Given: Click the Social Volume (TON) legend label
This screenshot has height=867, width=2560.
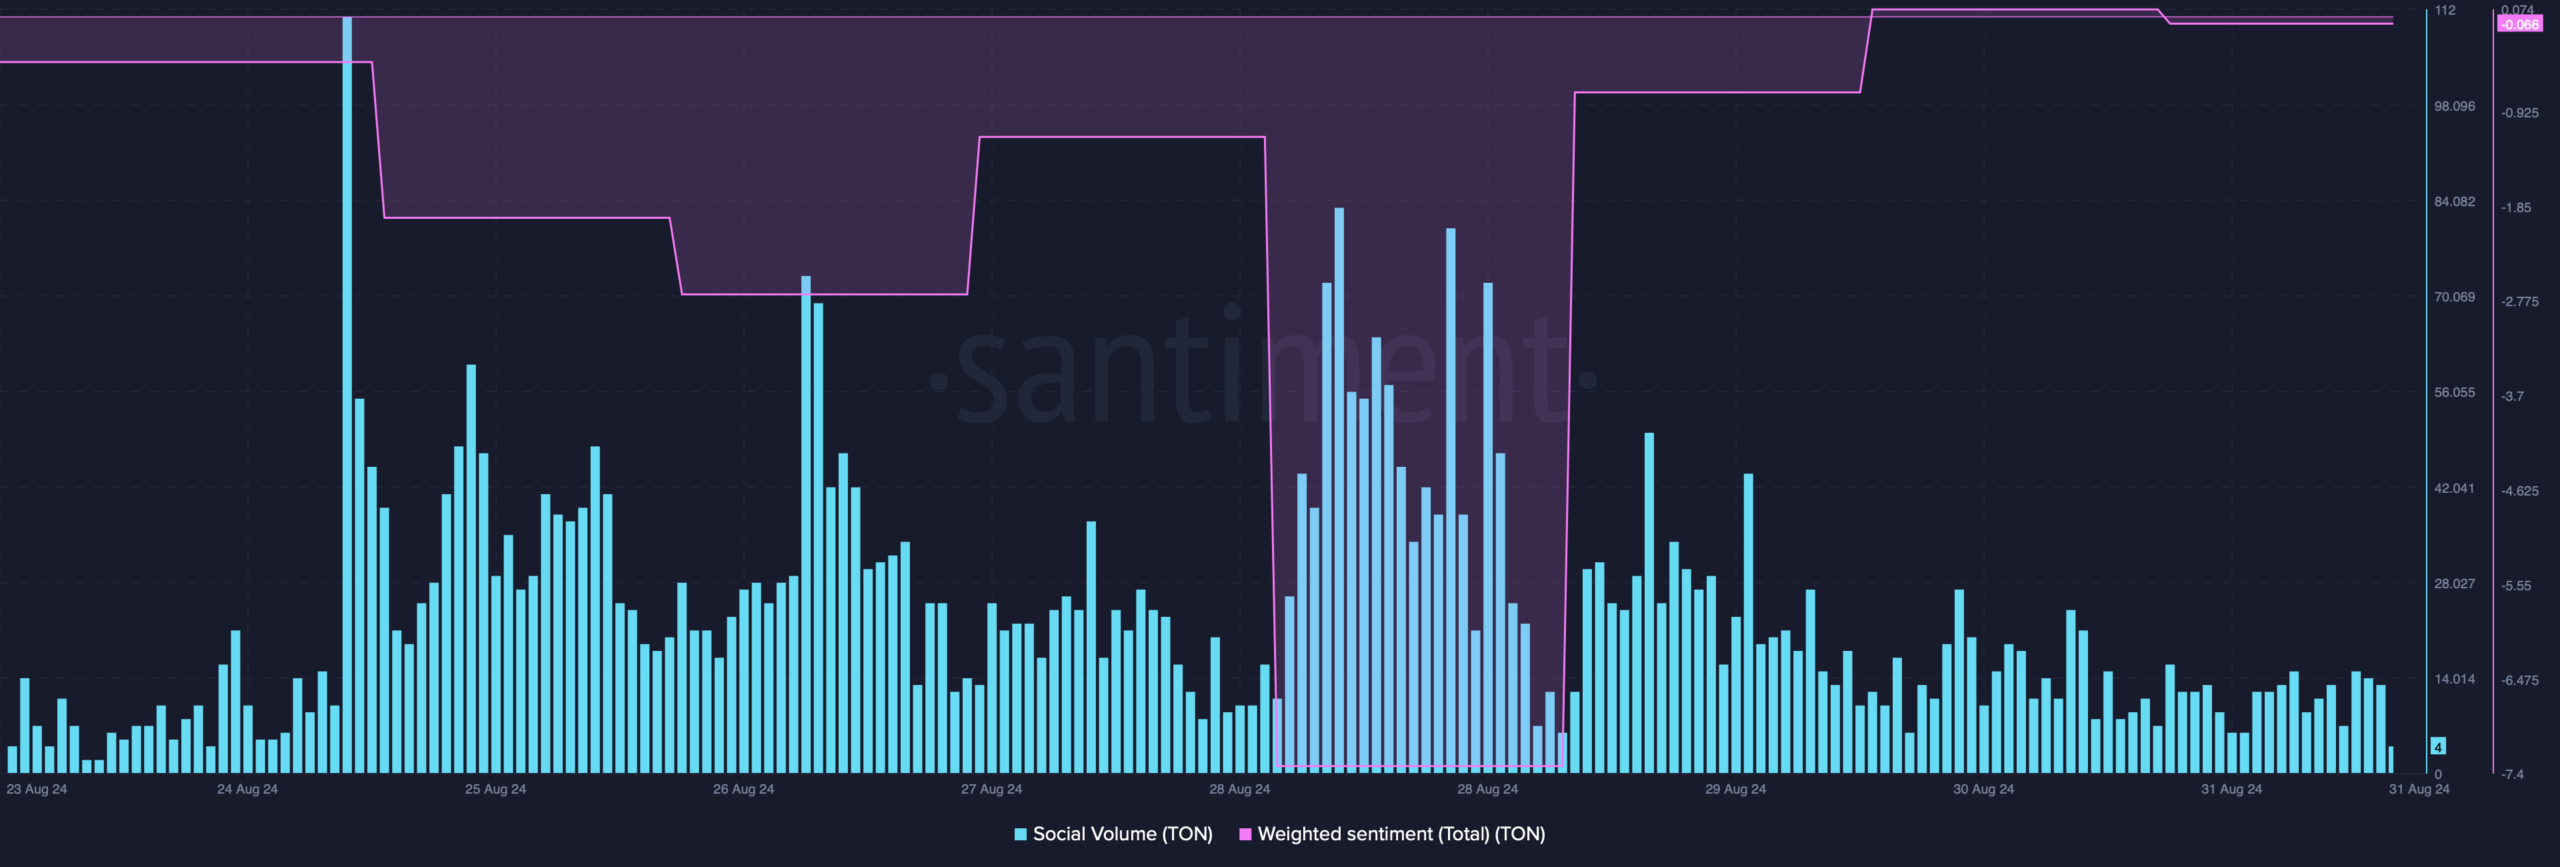Looking at the screenshot, I should (x=1122, y=834).
